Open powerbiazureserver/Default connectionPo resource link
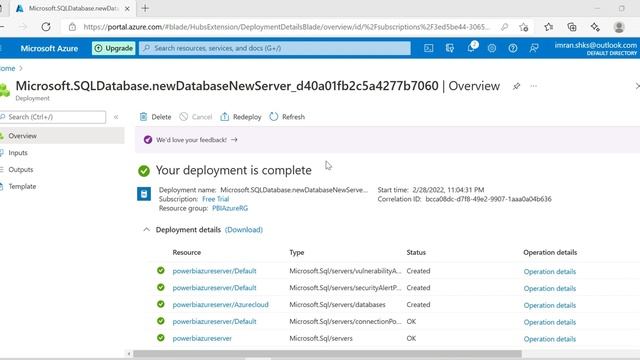The height and width of the screenshot is (360, 640). [214, 322]
